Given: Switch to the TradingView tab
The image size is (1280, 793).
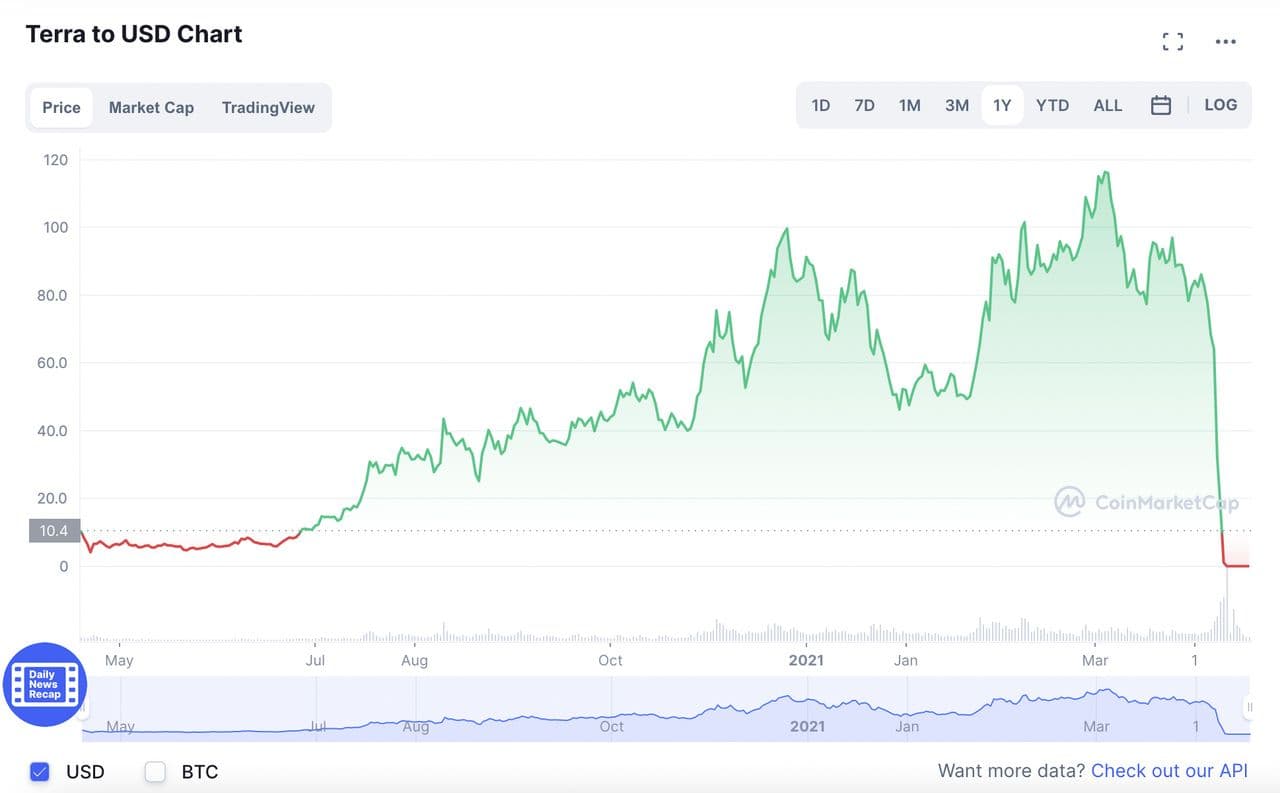Looking at the screenshot, I should pos(268,108).
